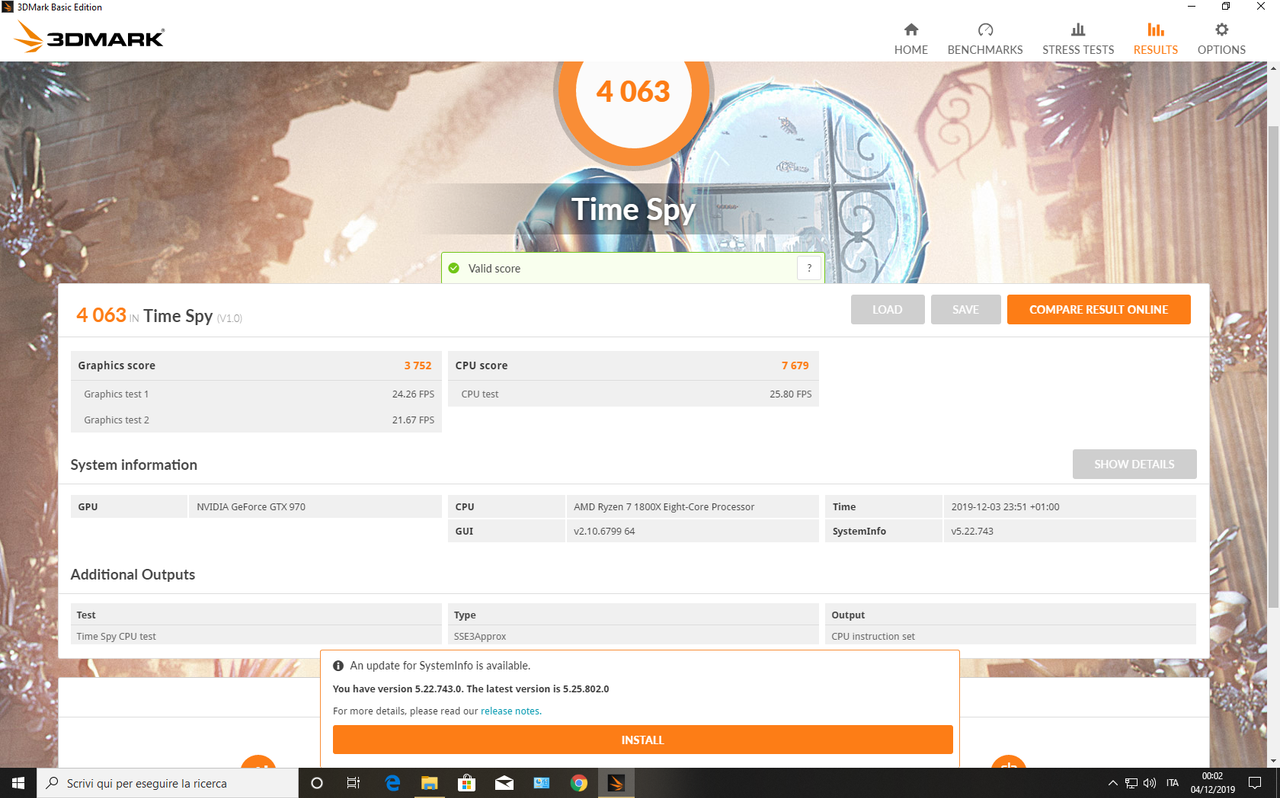
Task: Click the Graphics score value 3 752
Action: click(x=418, y=366)
